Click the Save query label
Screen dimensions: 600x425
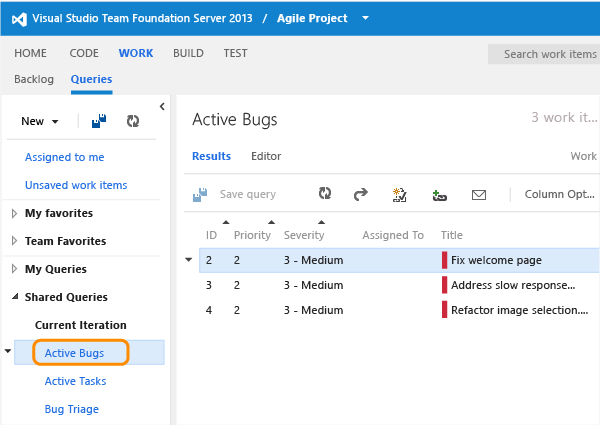coord(248,194)
